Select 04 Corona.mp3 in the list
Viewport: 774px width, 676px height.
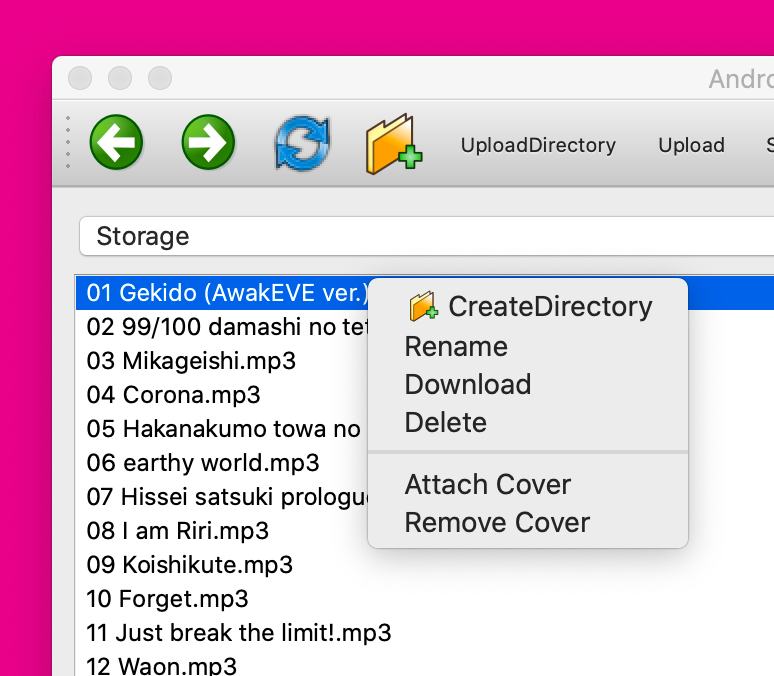coord(173,395)
